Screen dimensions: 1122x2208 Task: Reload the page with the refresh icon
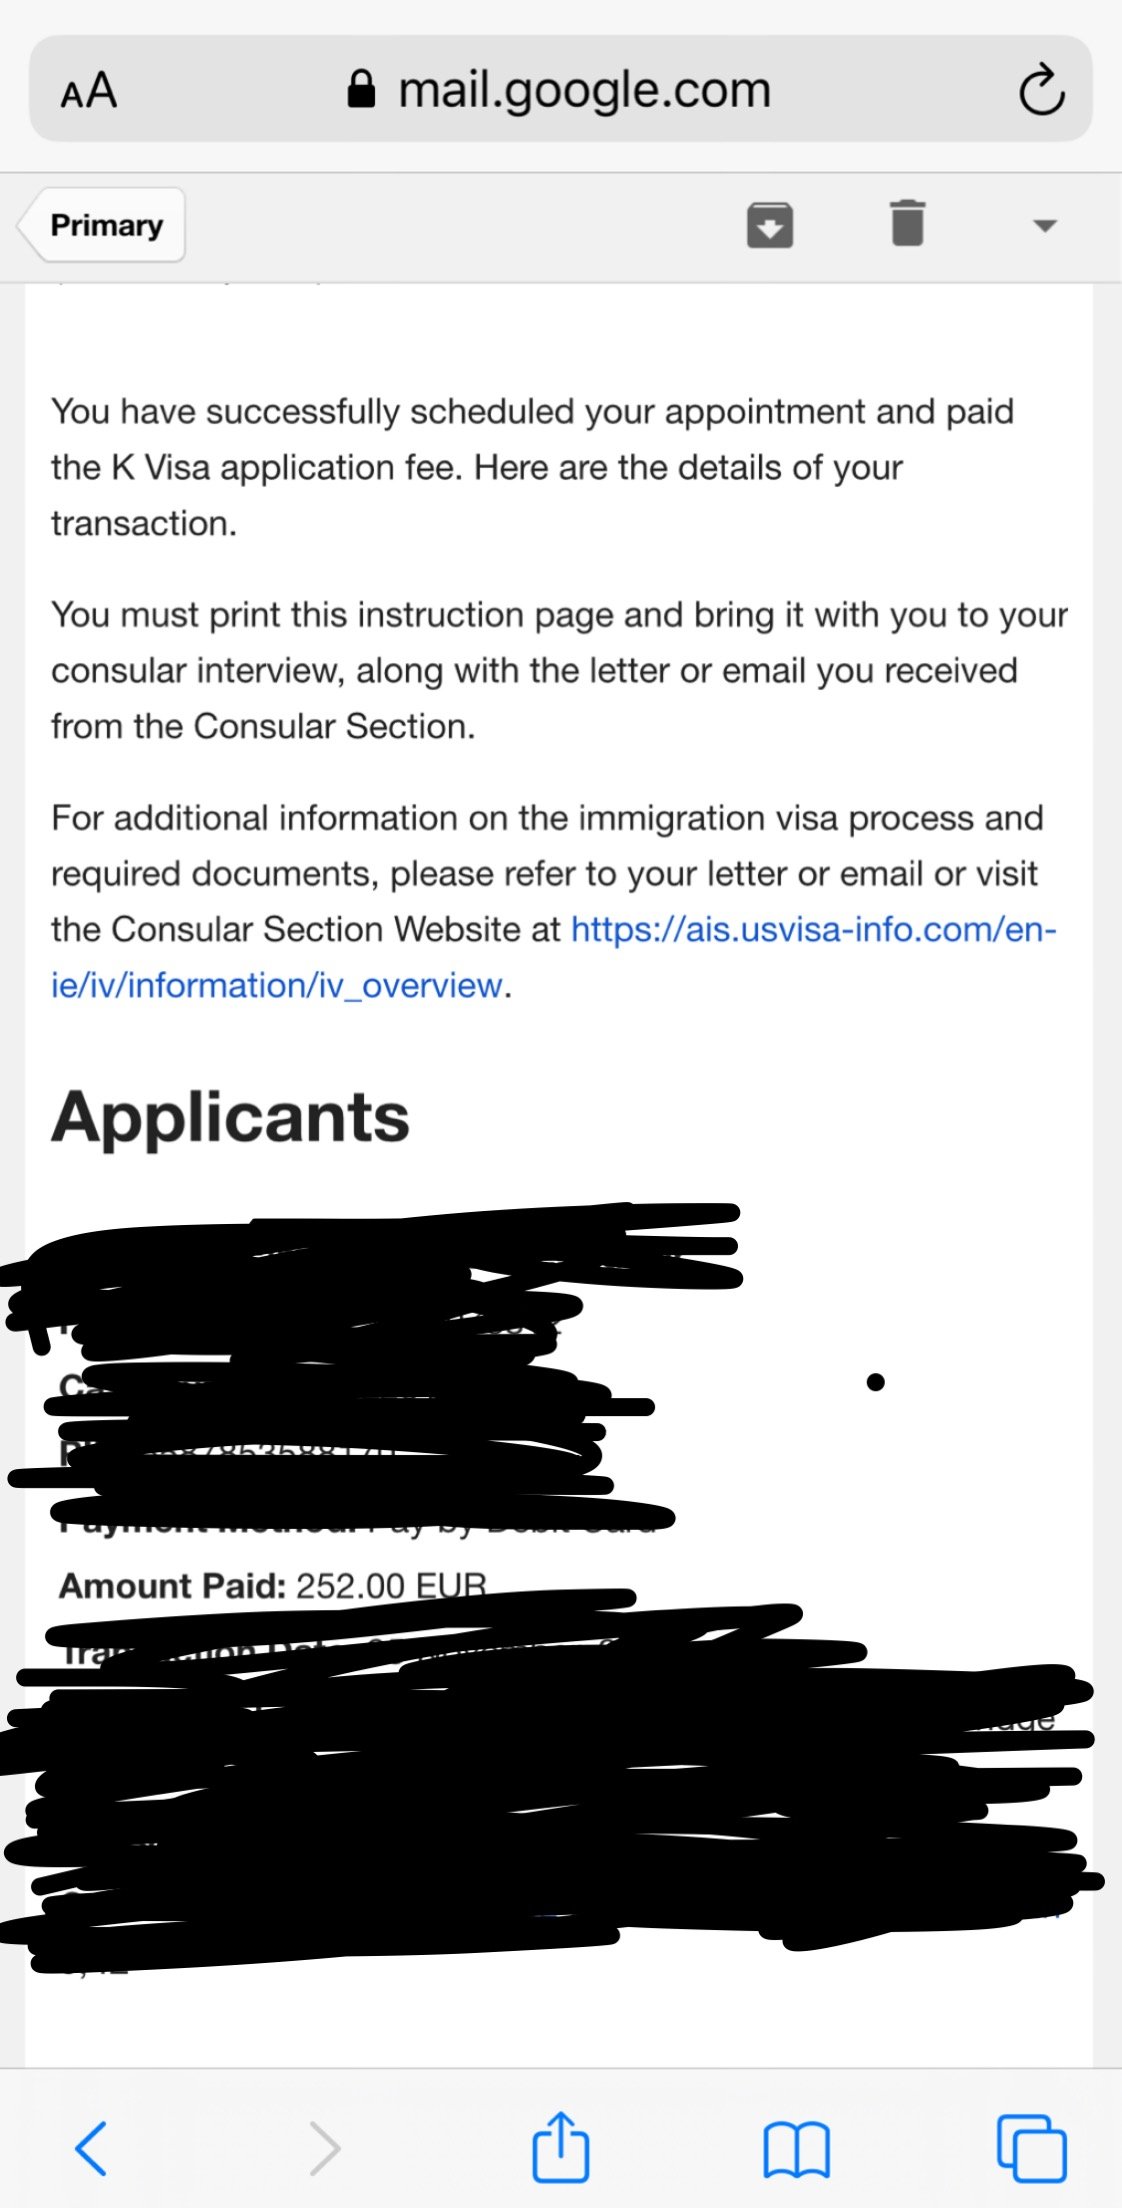pos(1041,90)
